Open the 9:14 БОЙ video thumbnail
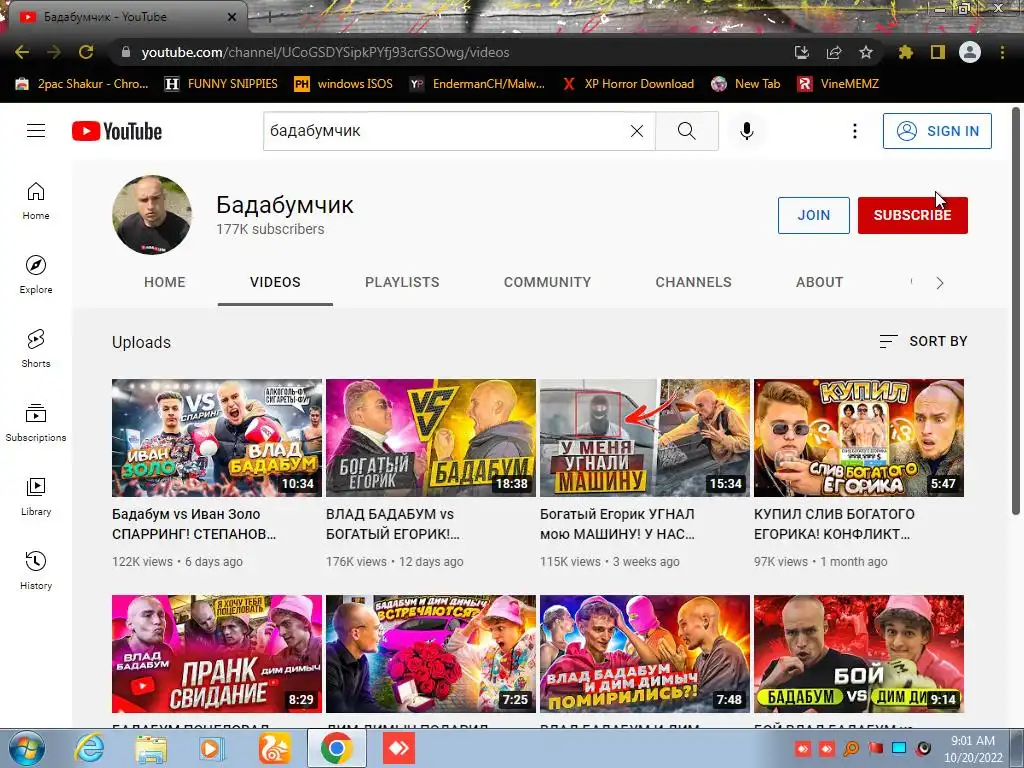The height and width of the screenshot is (768, 1024). click(x=859, y=653)
